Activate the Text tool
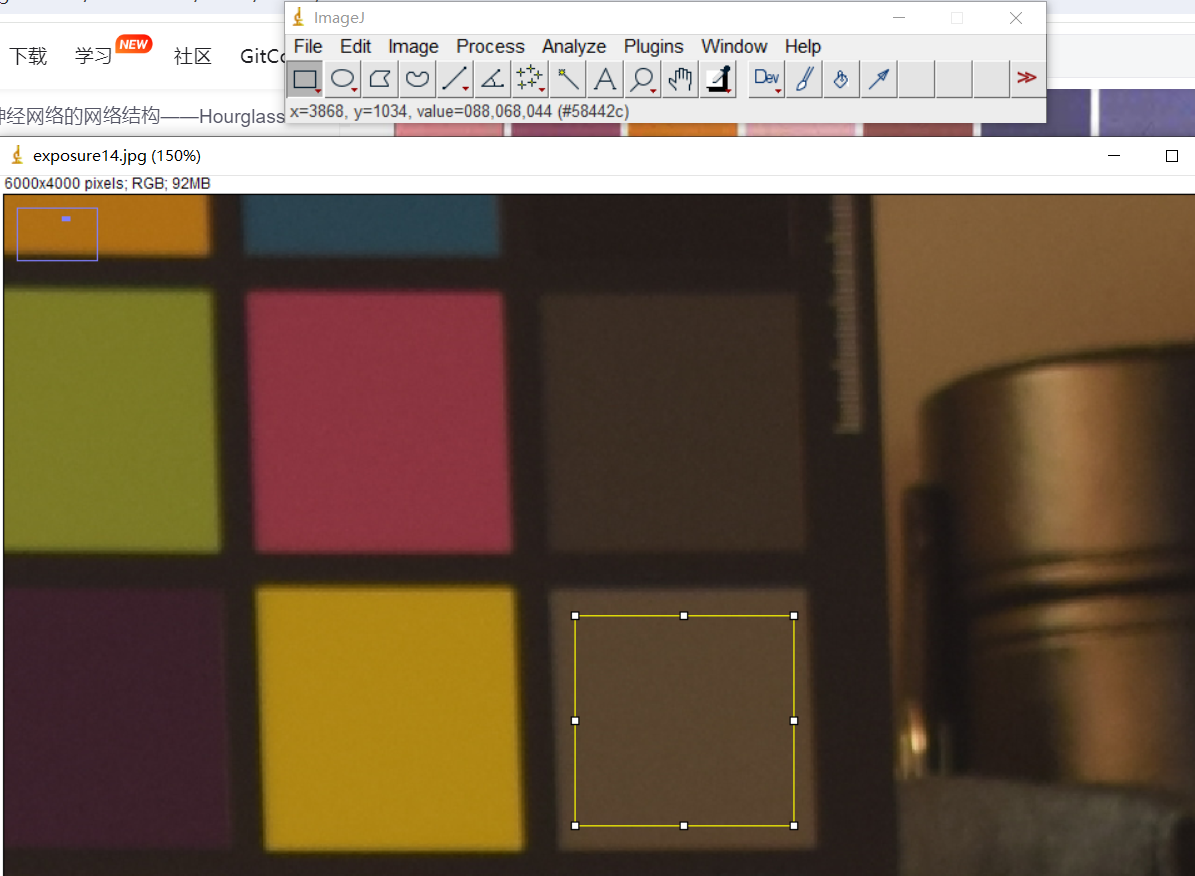Screen dimensions: 1195x876 coord(605,79)
